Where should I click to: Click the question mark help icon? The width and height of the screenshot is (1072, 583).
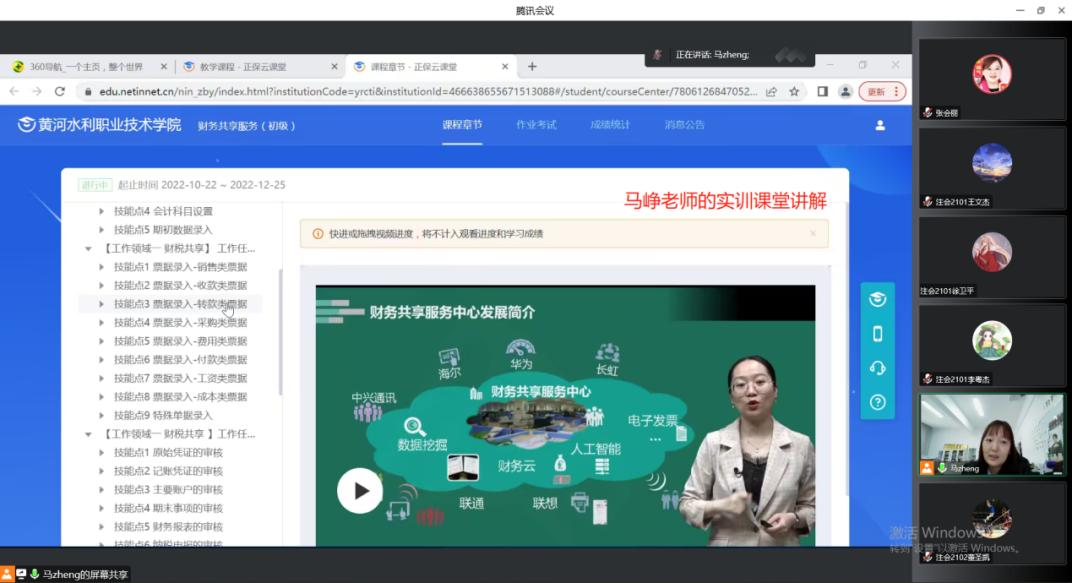coord(877,402)
